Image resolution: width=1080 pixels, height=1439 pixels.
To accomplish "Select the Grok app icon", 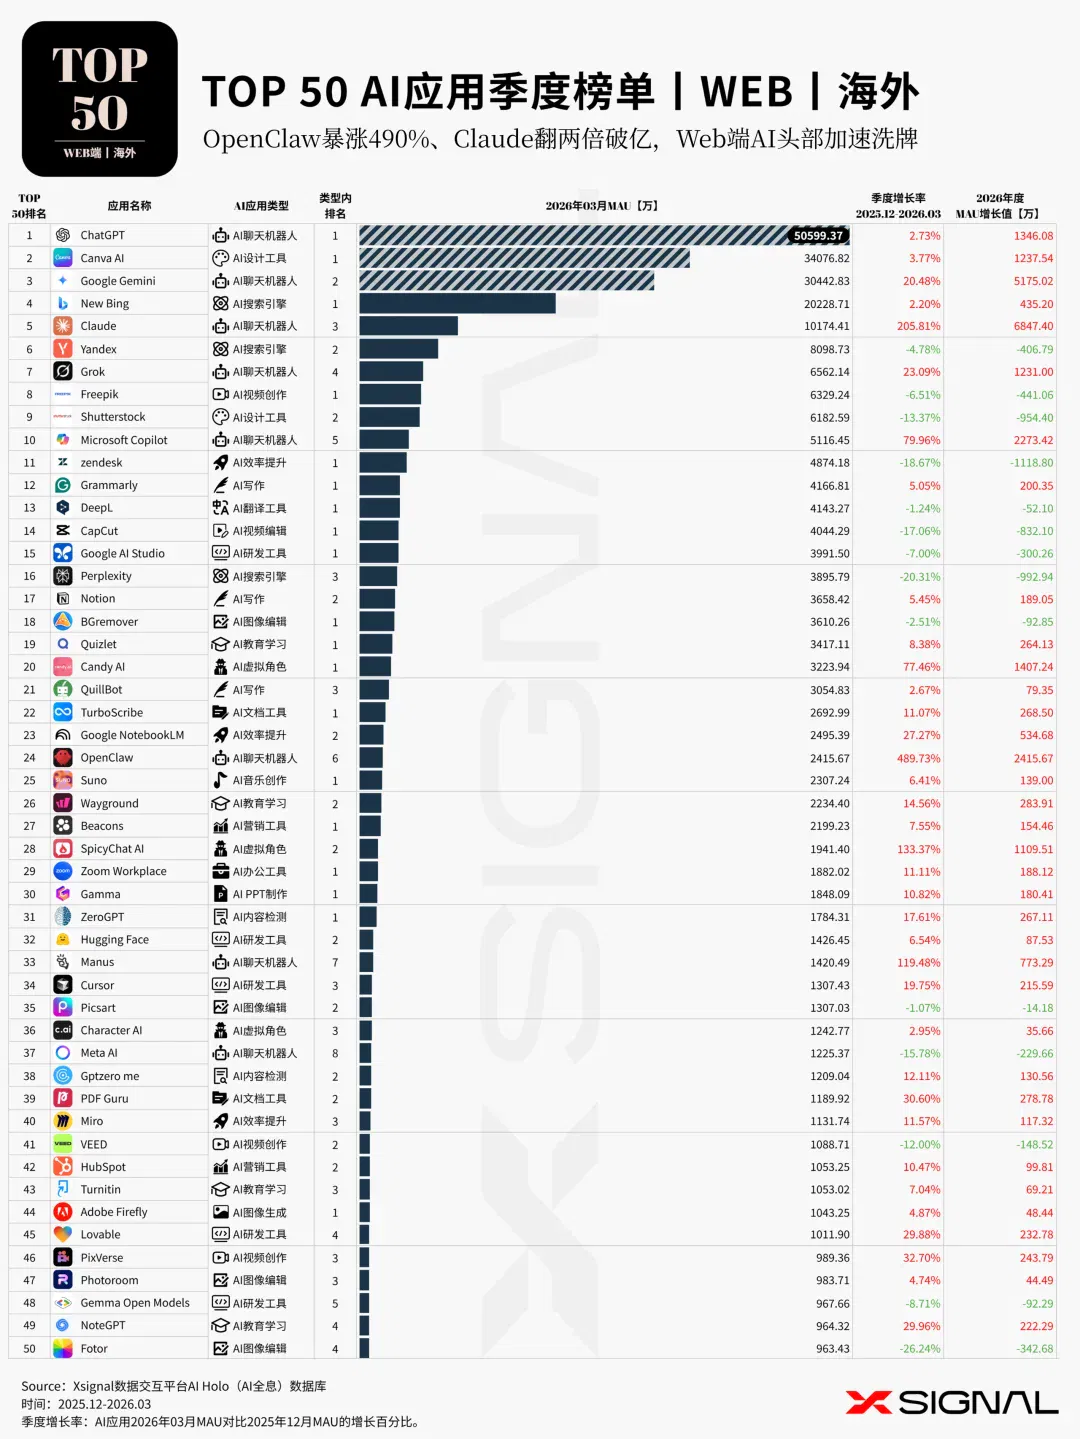I will point(62,372).
